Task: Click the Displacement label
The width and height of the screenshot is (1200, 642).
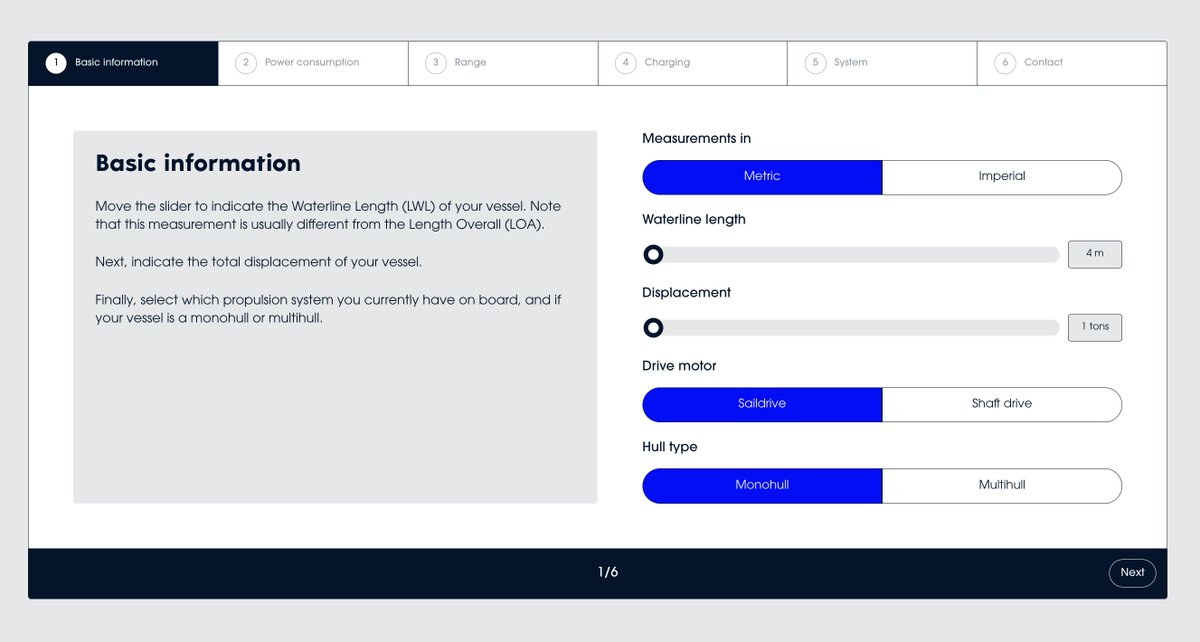Action: [686, 293]
